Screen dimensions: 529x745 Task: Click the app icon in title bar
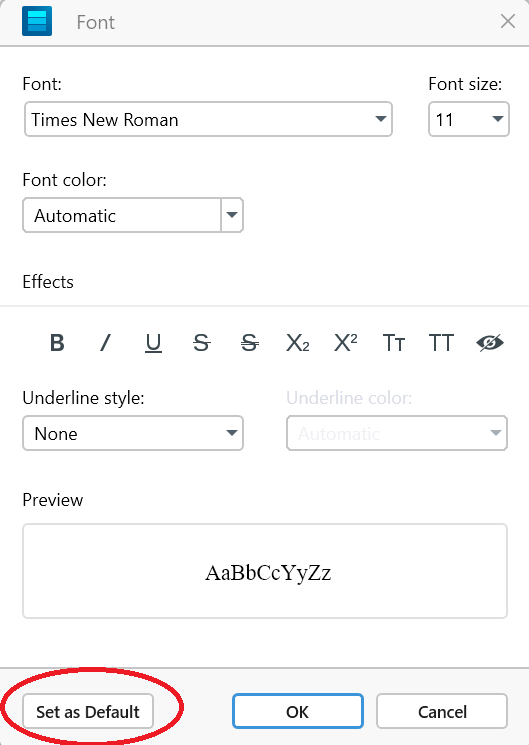pyautogui.click(x=37, y=21)
